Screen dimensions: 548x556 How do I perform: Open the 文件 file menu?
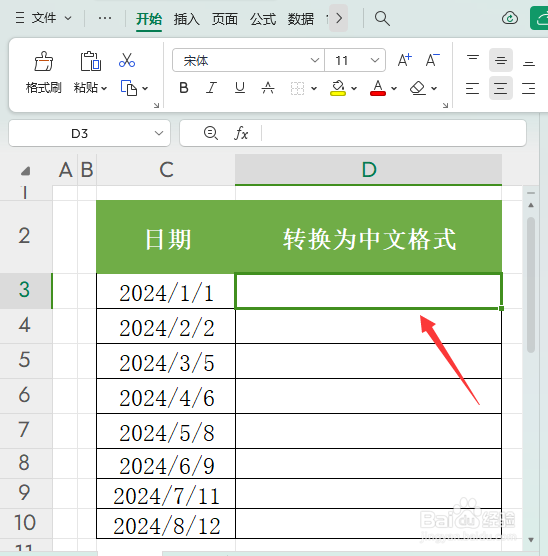[x=44, y=18]
